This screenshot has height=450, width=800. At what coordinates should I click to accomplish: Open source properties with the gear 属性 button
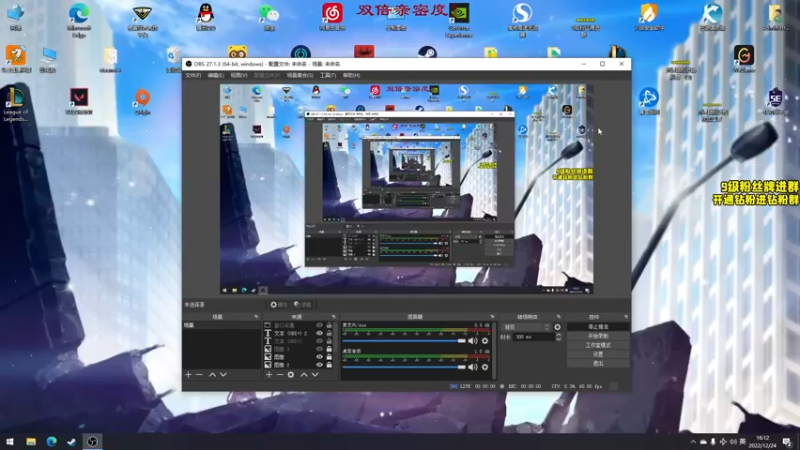pyautogui.click(x=279, y=305)
